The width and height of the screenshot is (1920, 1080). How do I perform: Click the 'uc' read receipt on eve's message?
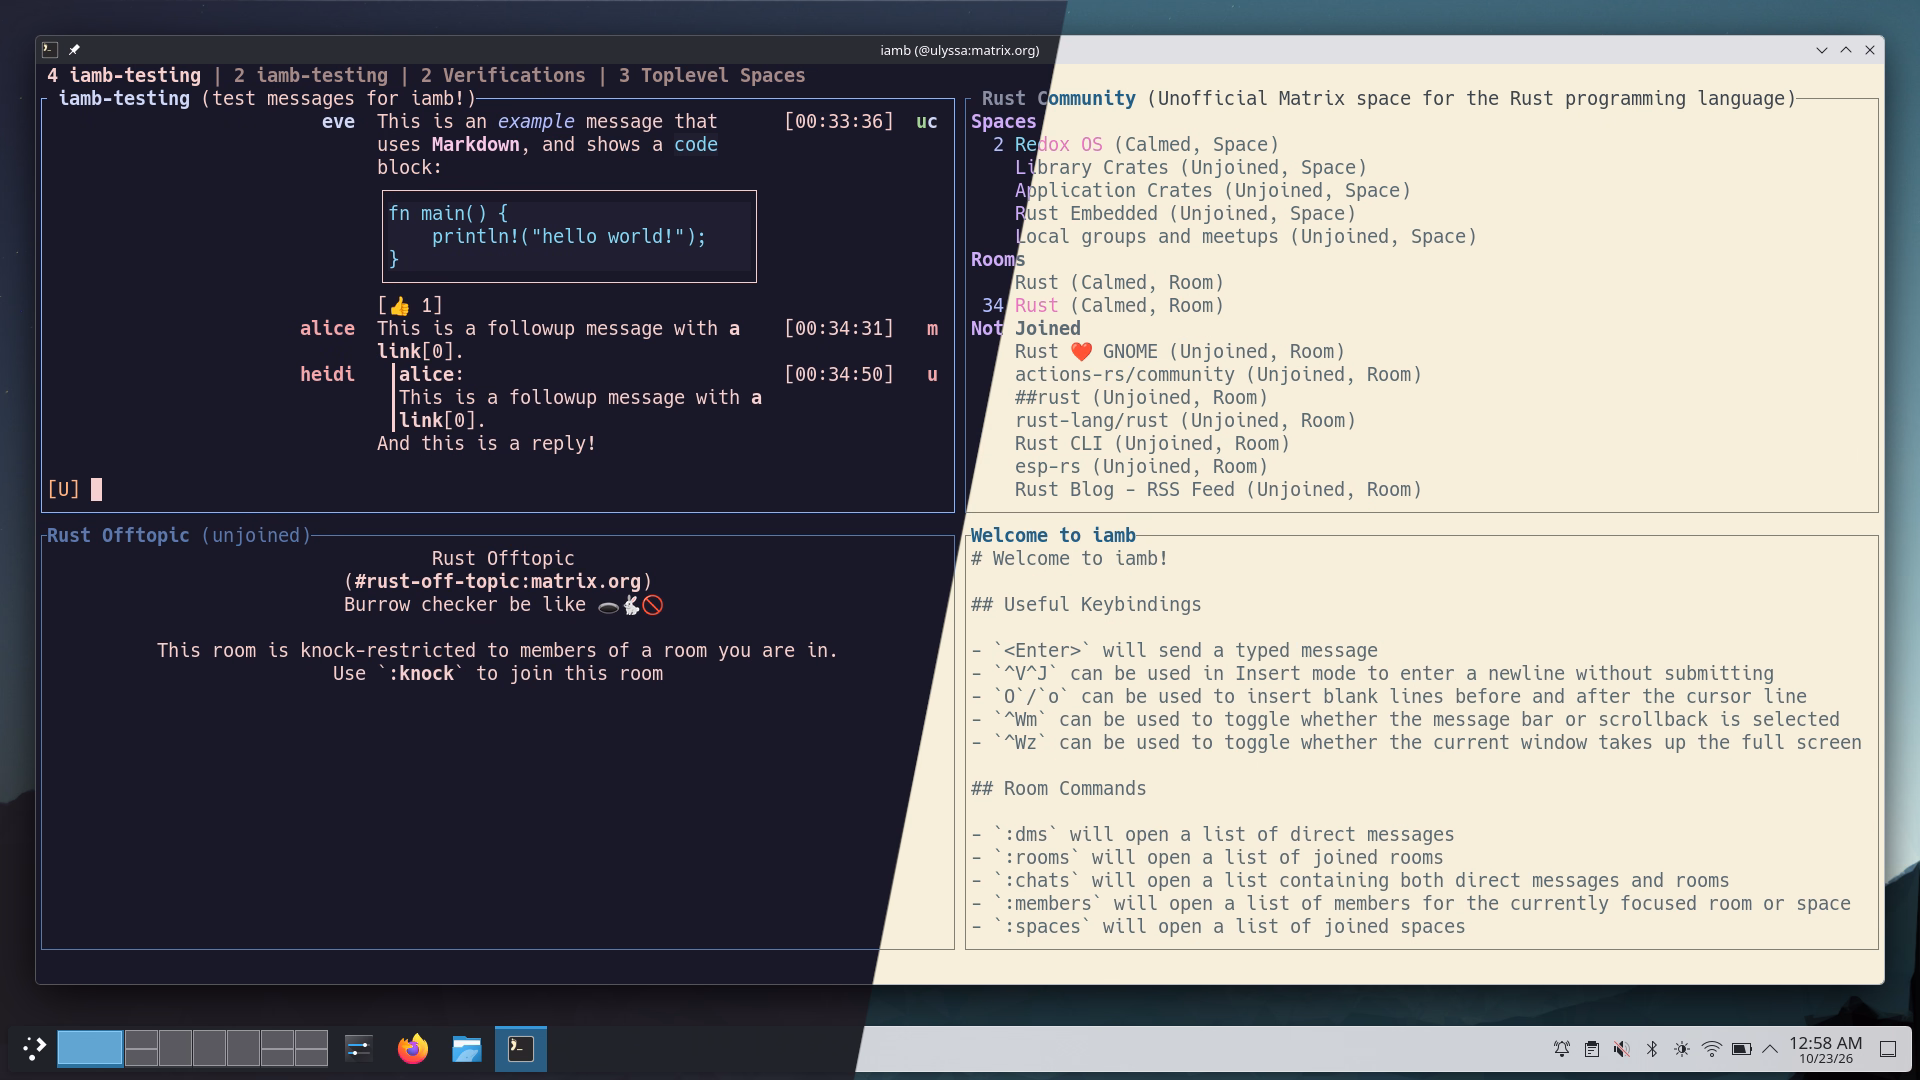coord(927,121)
